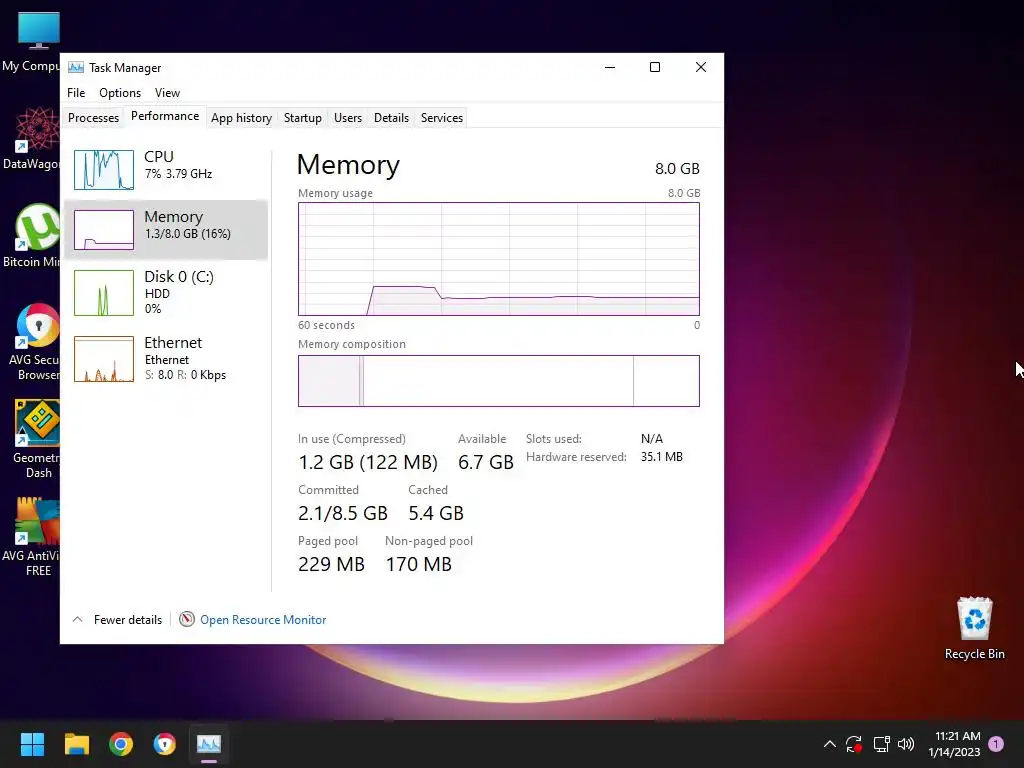Click the Task Manager title bar icon
Screen dimensions: 1024x768
[76, 67]
